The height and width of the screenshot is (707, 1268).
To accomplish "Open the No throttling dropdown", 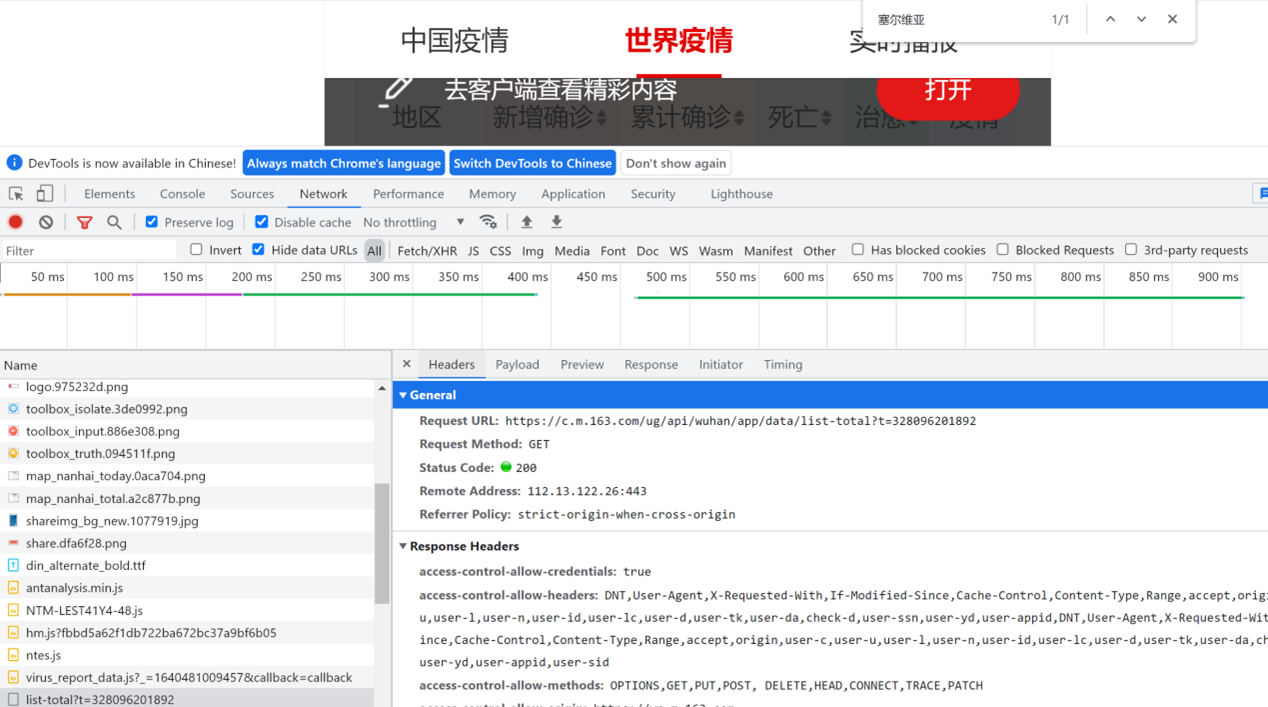I will [413, 222].
